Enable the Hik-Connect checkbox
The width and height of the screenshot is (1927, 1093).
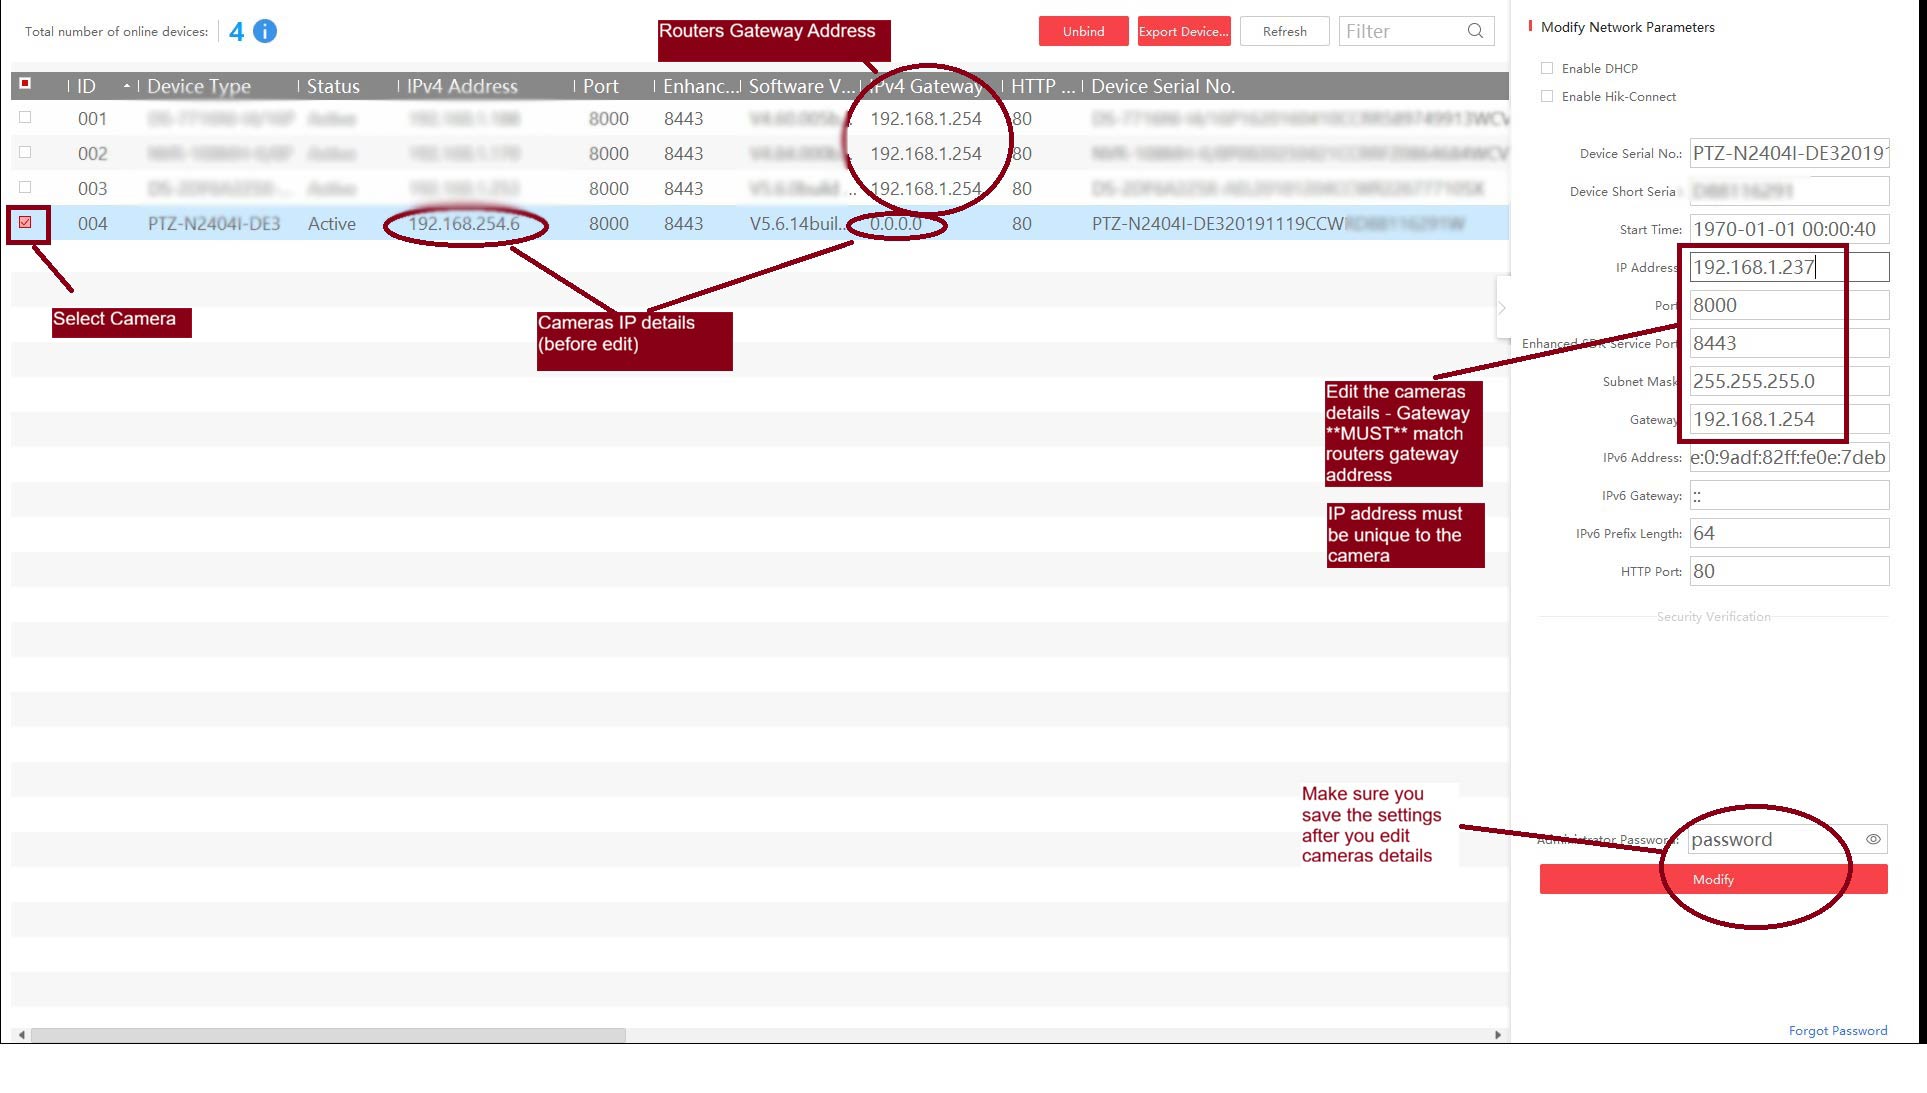pos(1548,96)
